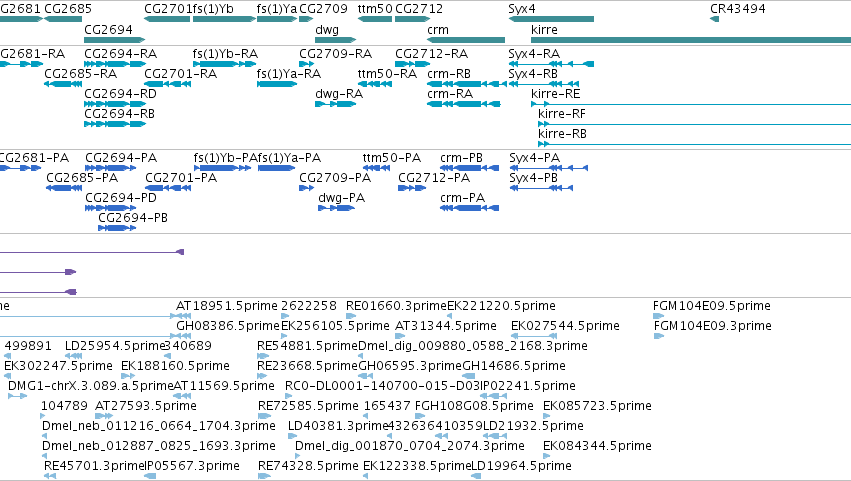Select transcript CG2701-RA
This screenshot has width=851, height=481.
pos(181,74)
